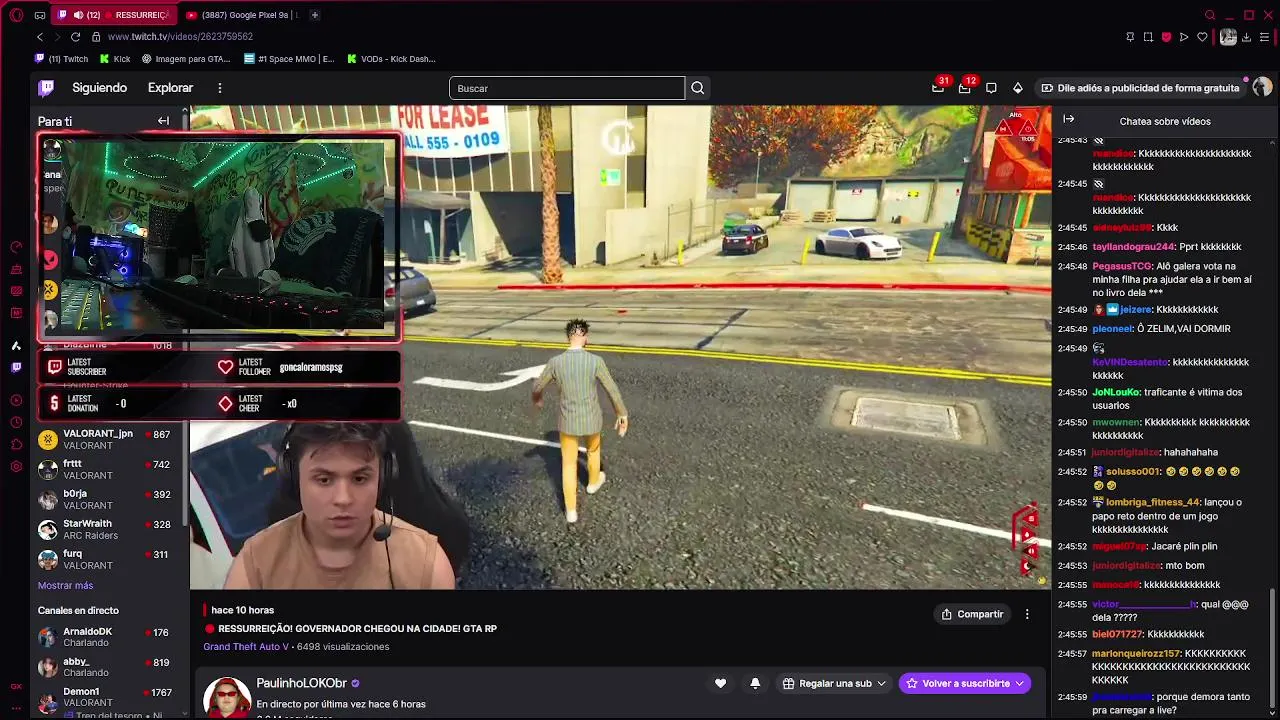Click the GTA video player area
This screenshot has height=720, width=1280.
click(x=620, y=347)
